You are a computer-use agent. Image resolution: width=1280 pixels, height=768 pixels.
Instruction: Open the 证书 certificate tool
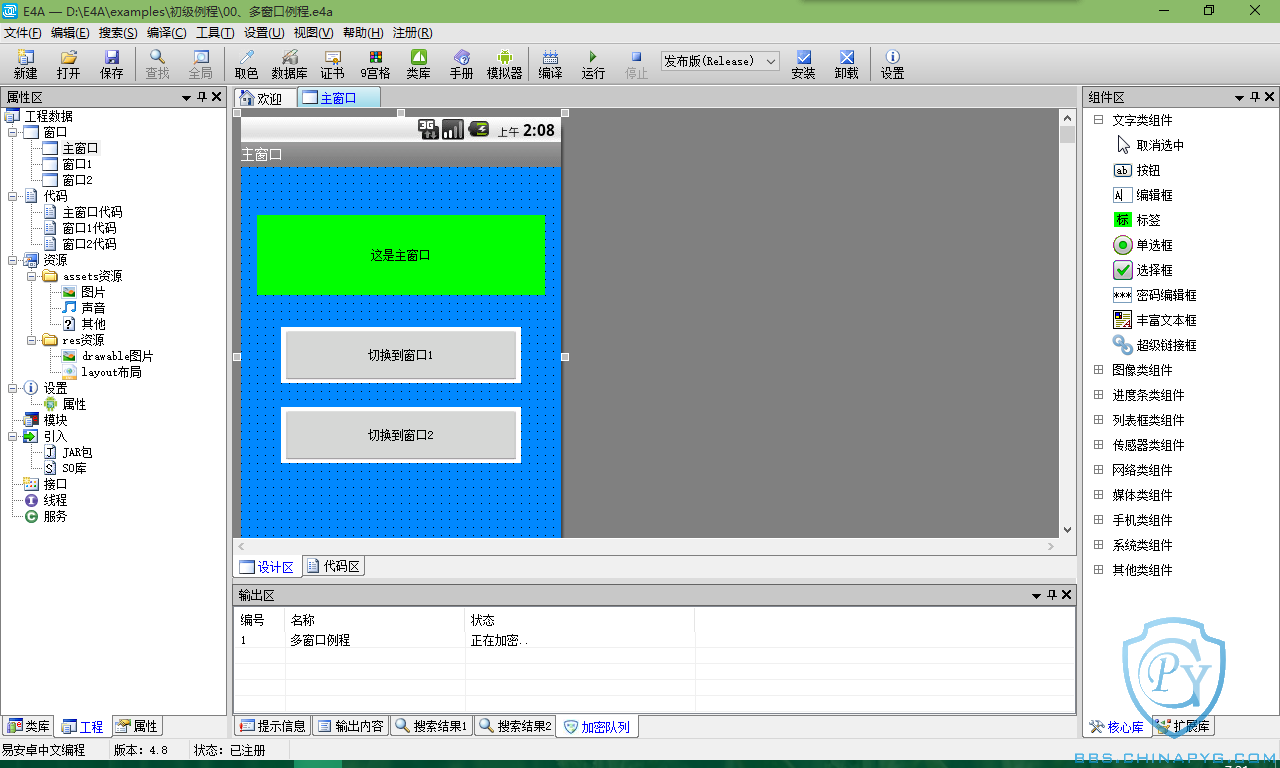click(332, 65)
